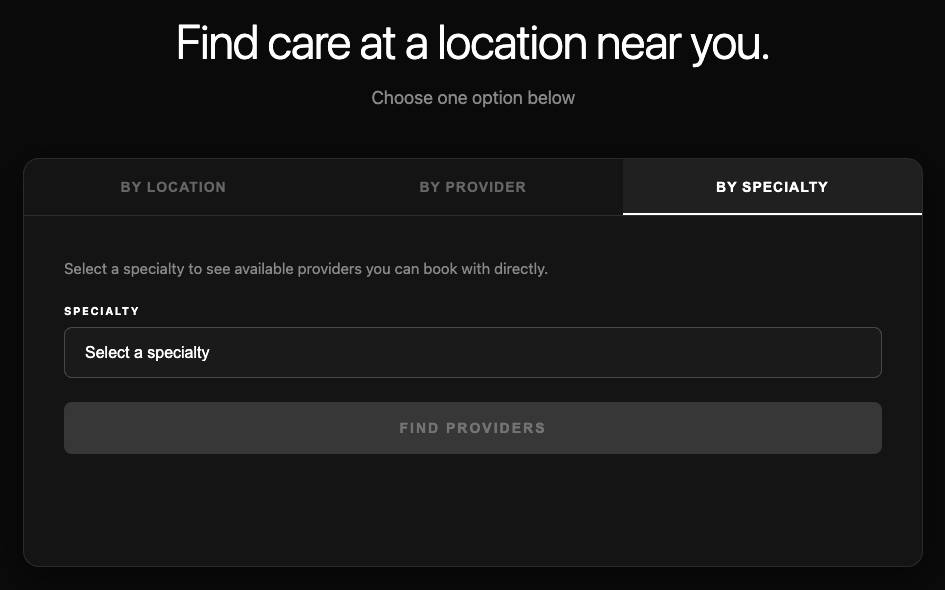Submit the specialty search with Find Providers
The width and height of the screenshot is (945, 590).
tap(472, 428)
